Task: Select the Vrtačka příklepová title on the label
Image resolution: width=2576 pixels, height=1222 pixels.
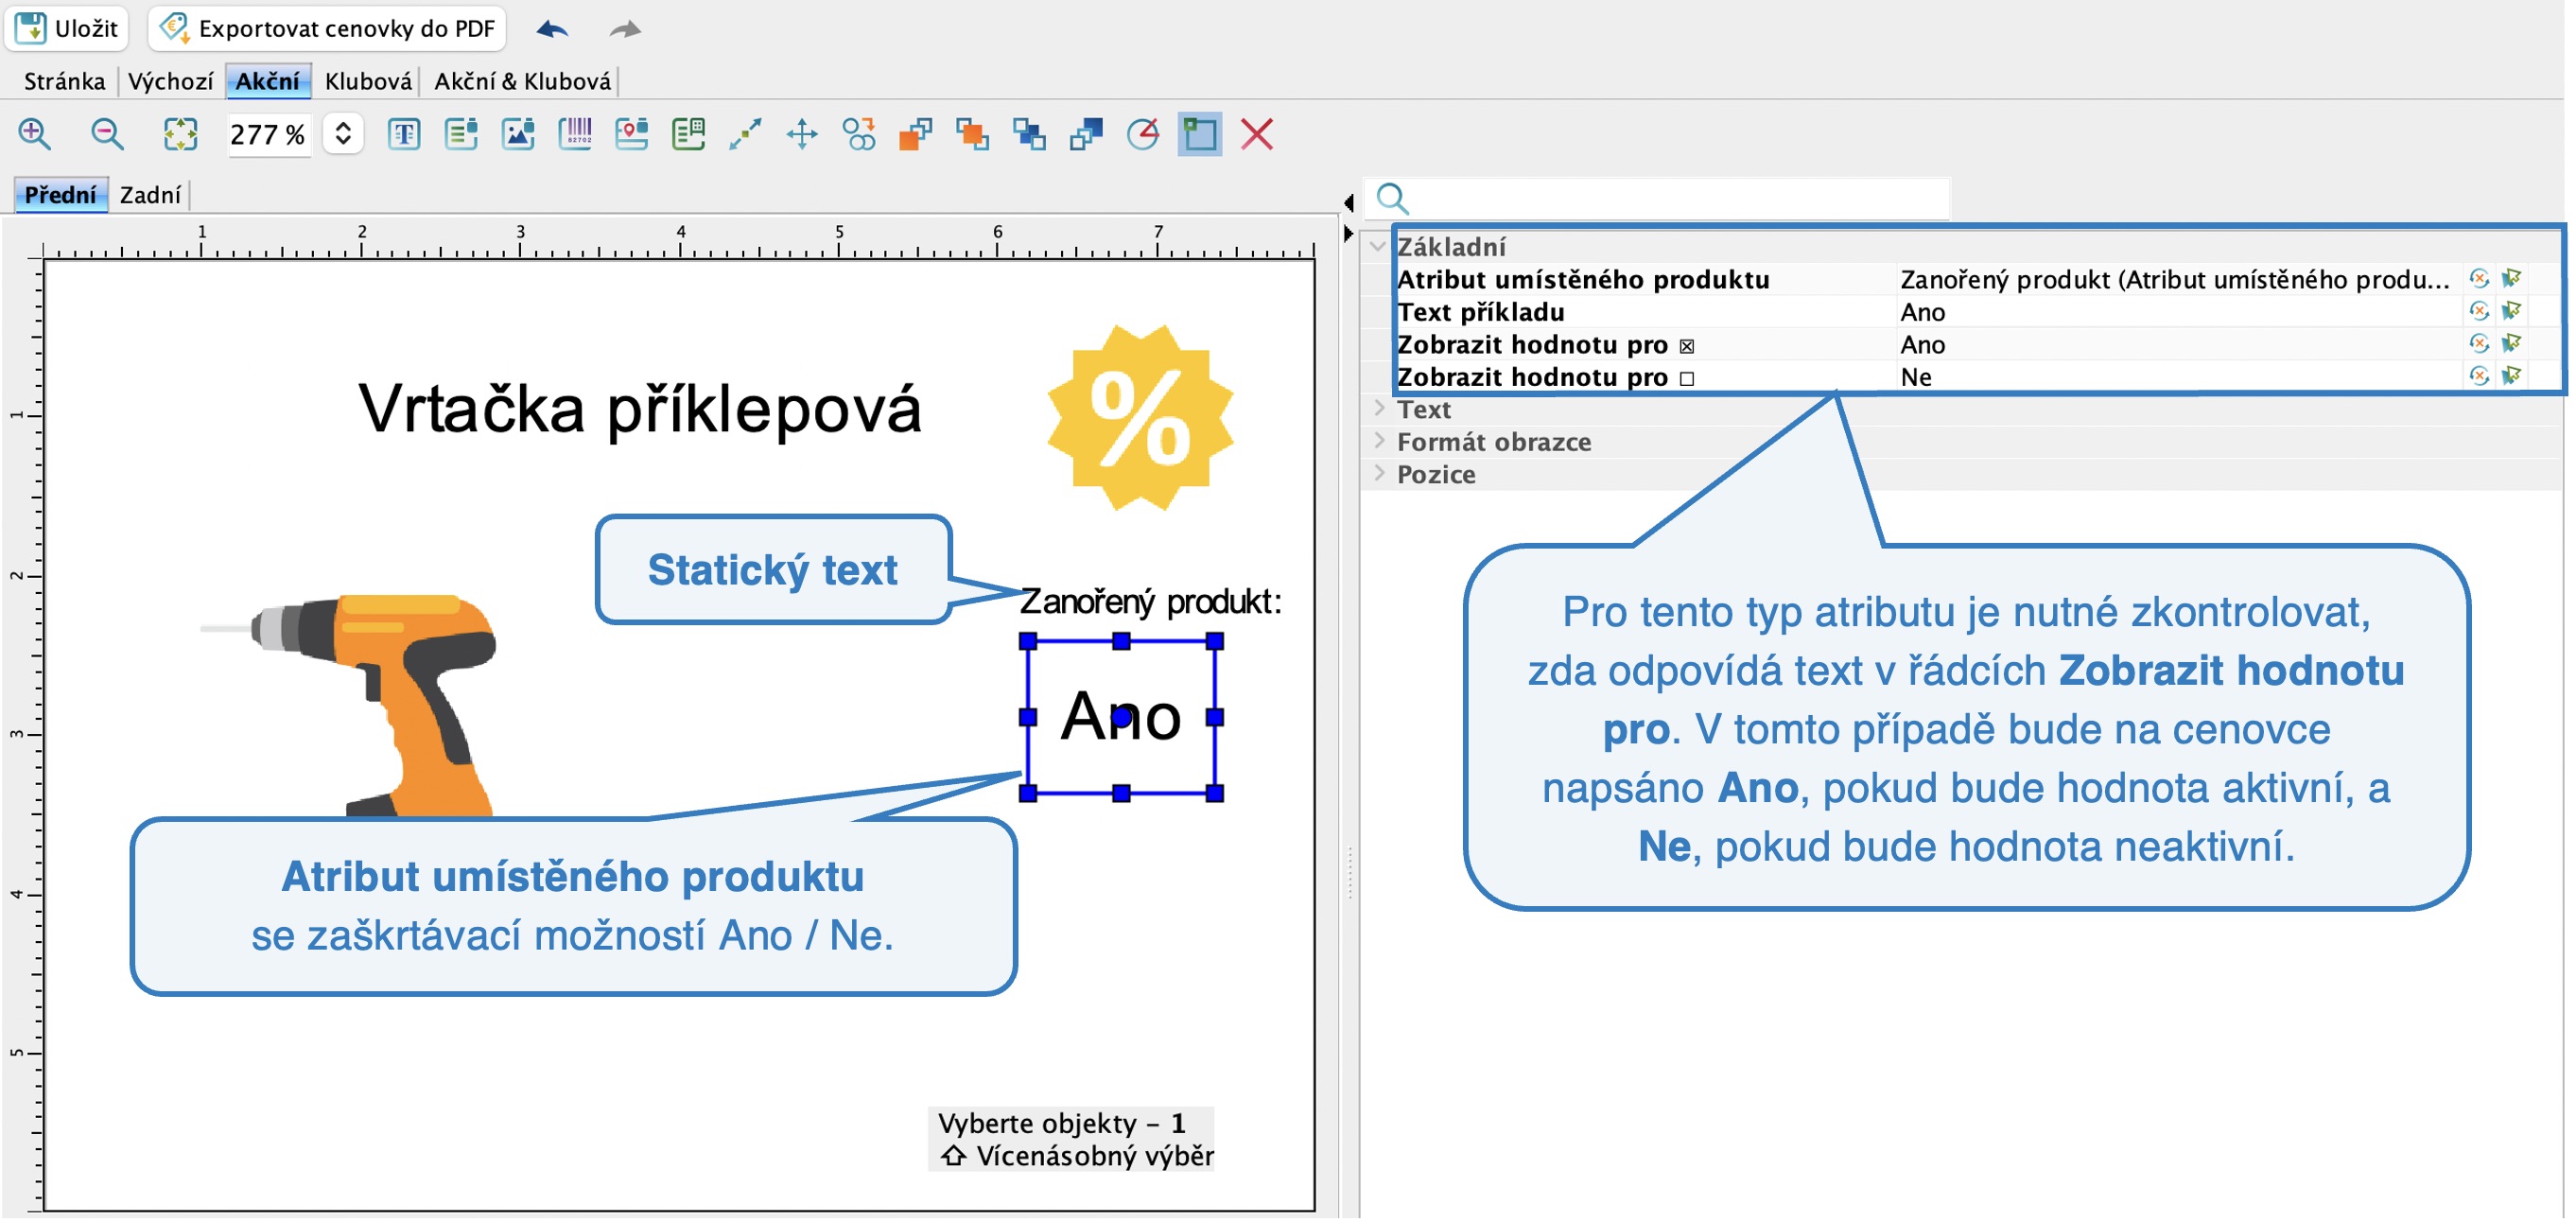Action: pyautogui.click(x=640, y=410)
